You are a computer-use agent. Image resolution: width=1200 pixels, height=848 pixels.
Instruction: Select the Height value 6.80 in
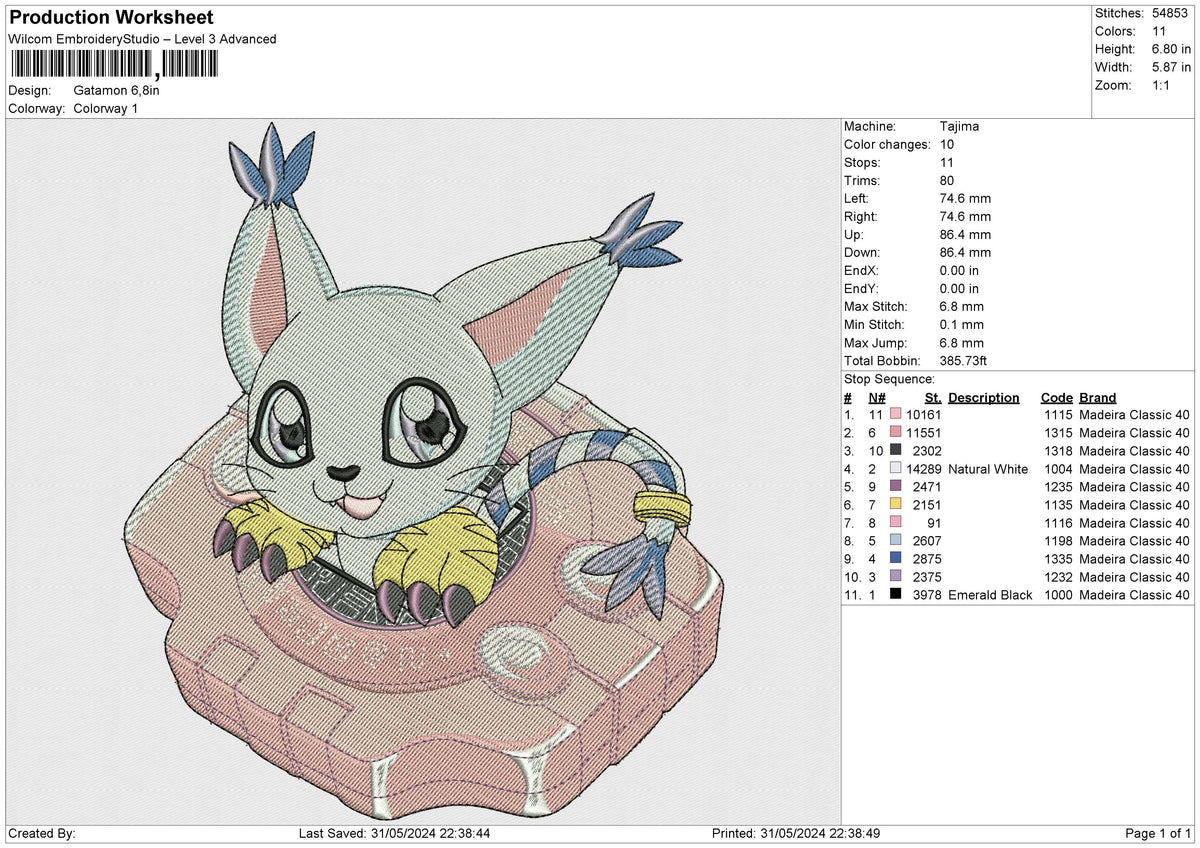tap(1171, 49)
